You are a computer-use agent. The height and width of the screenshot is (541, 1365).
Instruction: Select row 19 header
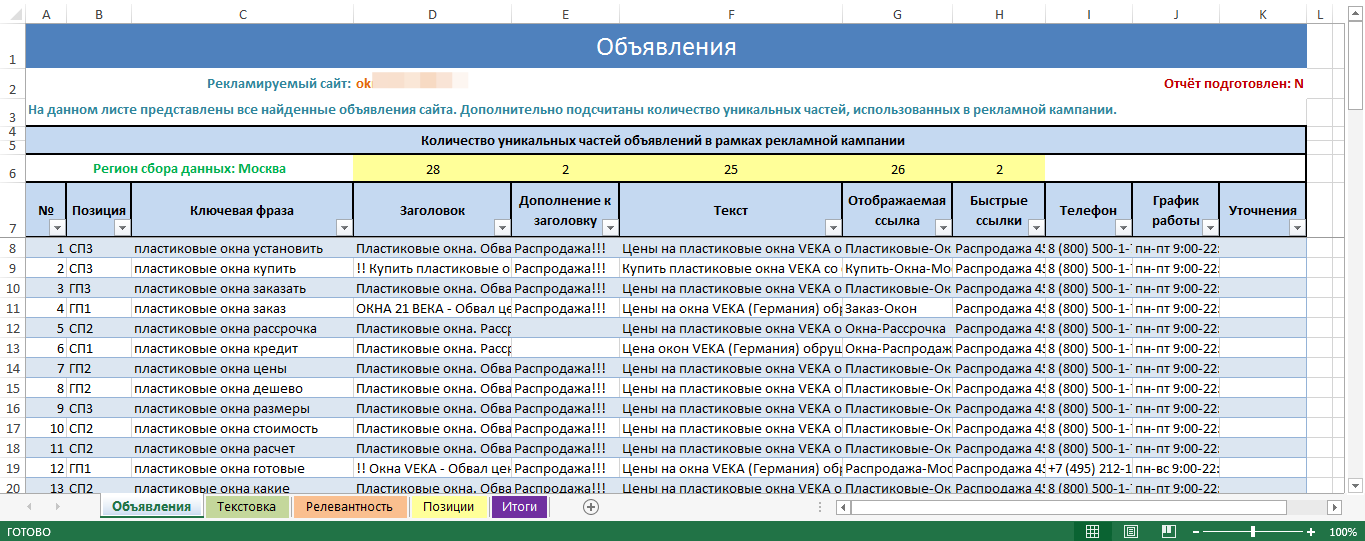(x=12, y=468)
